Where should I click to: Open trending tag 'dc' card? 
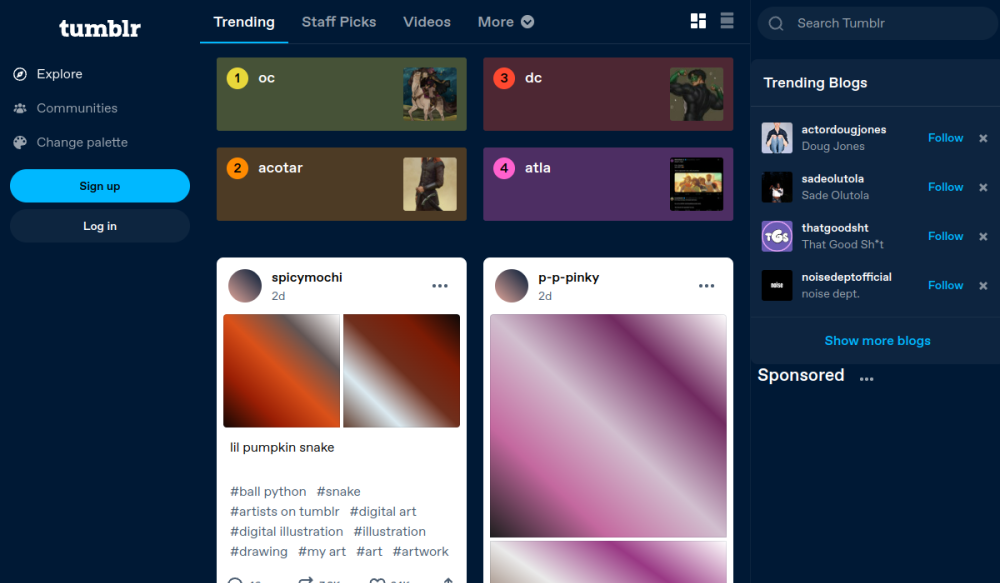point(608,94)
